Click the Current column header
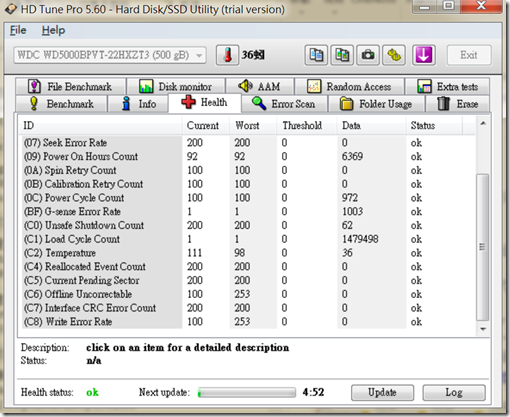510x417 pixels. [x=206, y=126]
